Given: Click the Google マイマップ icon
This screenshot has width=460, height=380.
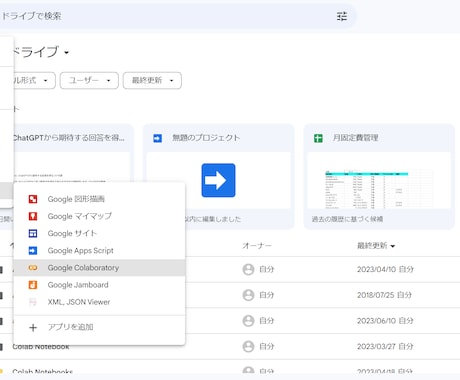Looking at the screenshot, I should 33,216.
